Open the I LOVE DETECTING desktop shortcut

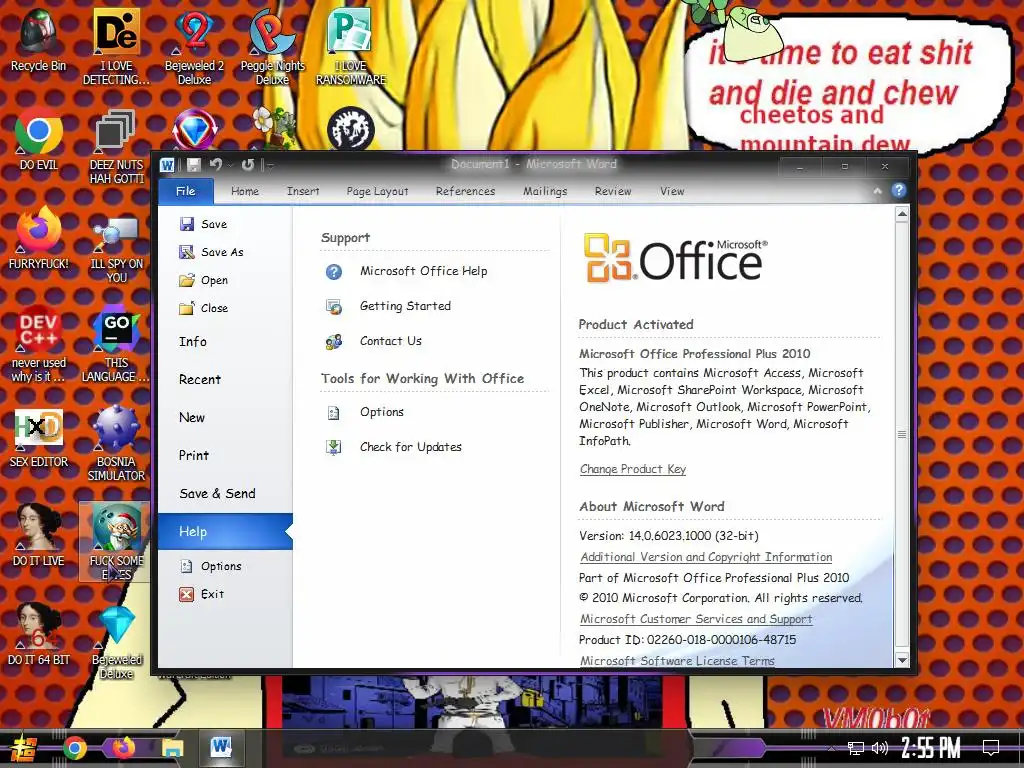click(116, 47)
